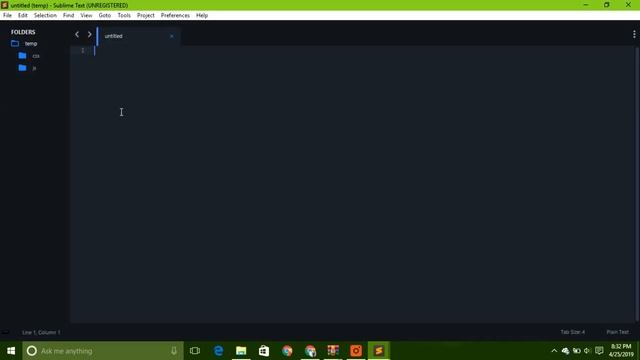Open the Action Center notifications icon
This screenshot has height=360, width=640.
click(599, 351)
